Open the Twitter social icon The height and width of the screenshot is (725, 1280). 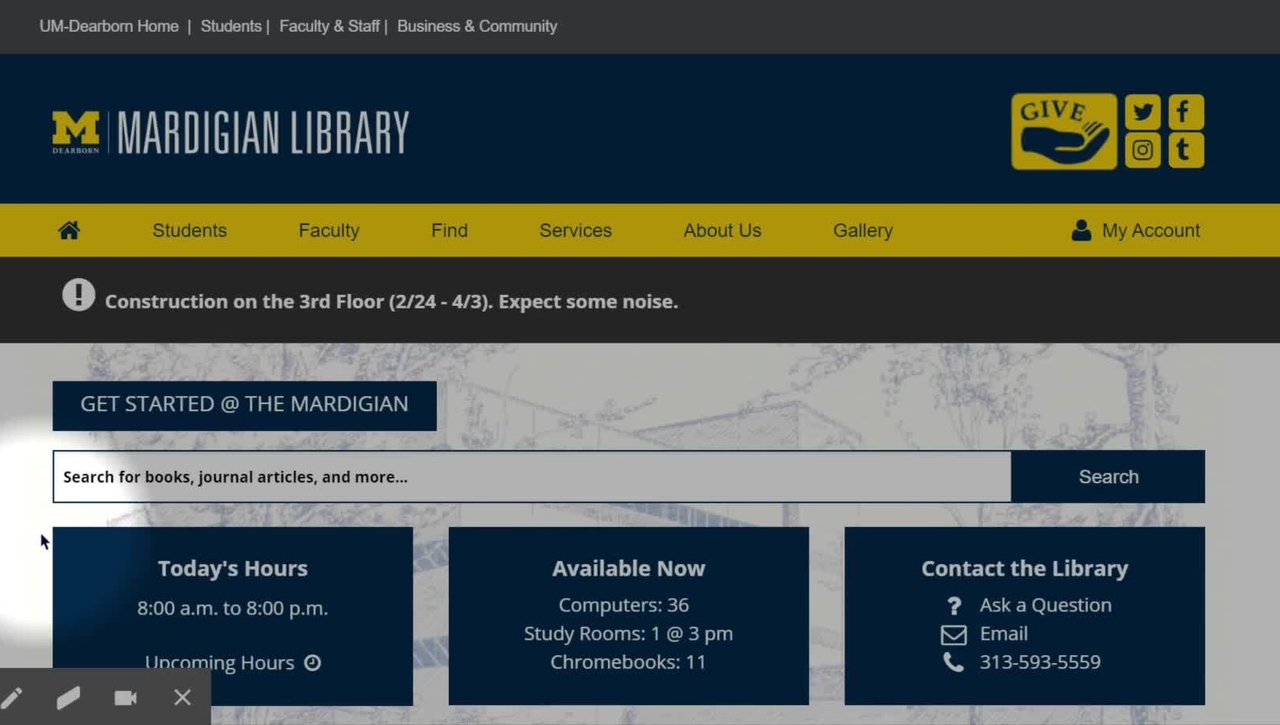click(1142, 112)
